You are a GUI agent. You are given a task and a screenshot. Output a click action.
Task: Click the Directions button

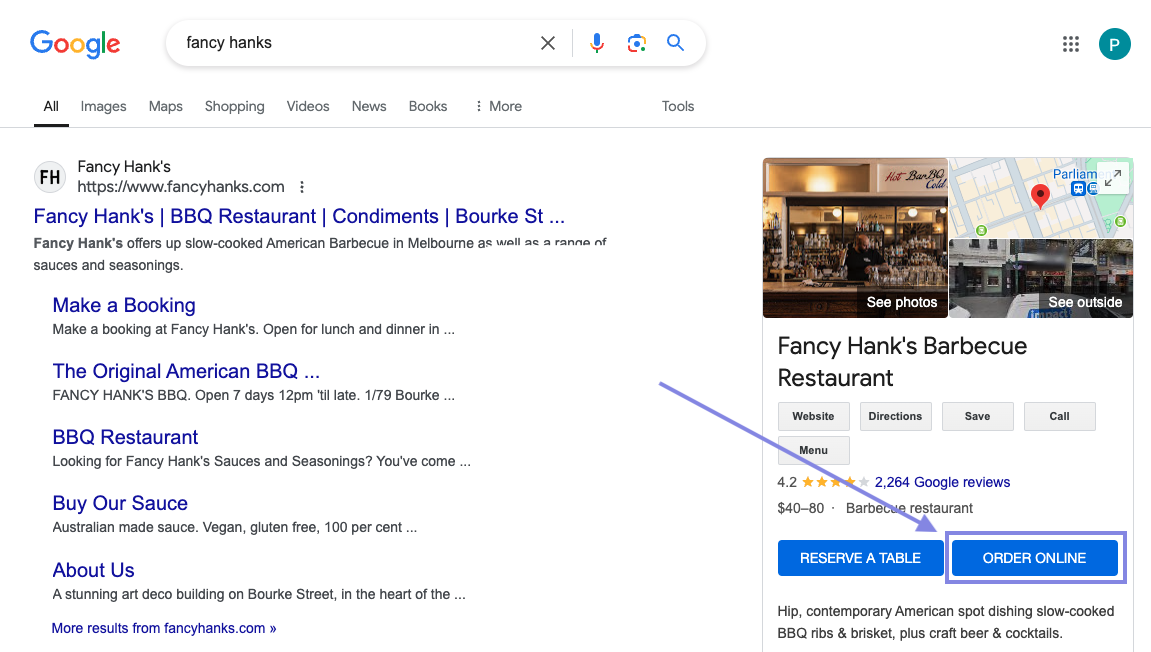coord(896,416)
